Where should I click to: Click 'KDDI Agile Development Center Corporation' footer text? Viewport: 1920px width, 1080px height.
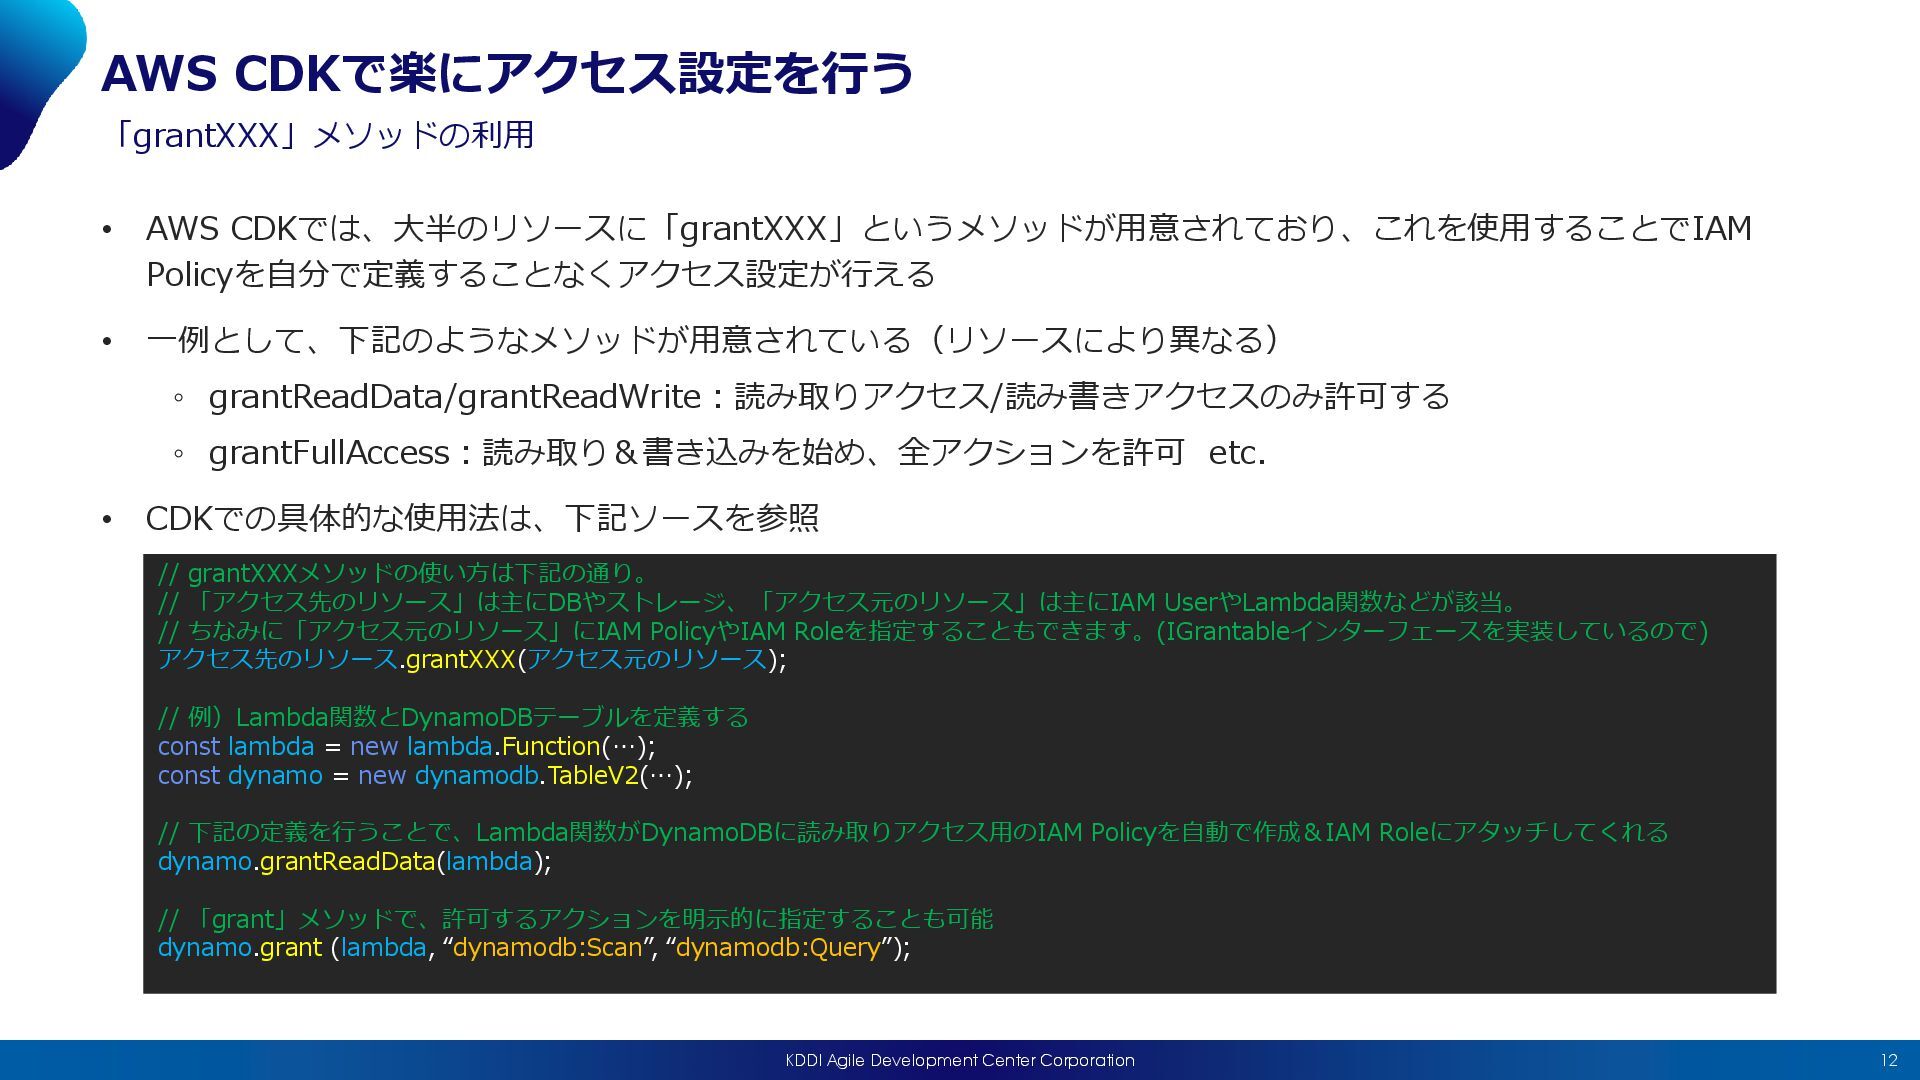coord(959,1060)
